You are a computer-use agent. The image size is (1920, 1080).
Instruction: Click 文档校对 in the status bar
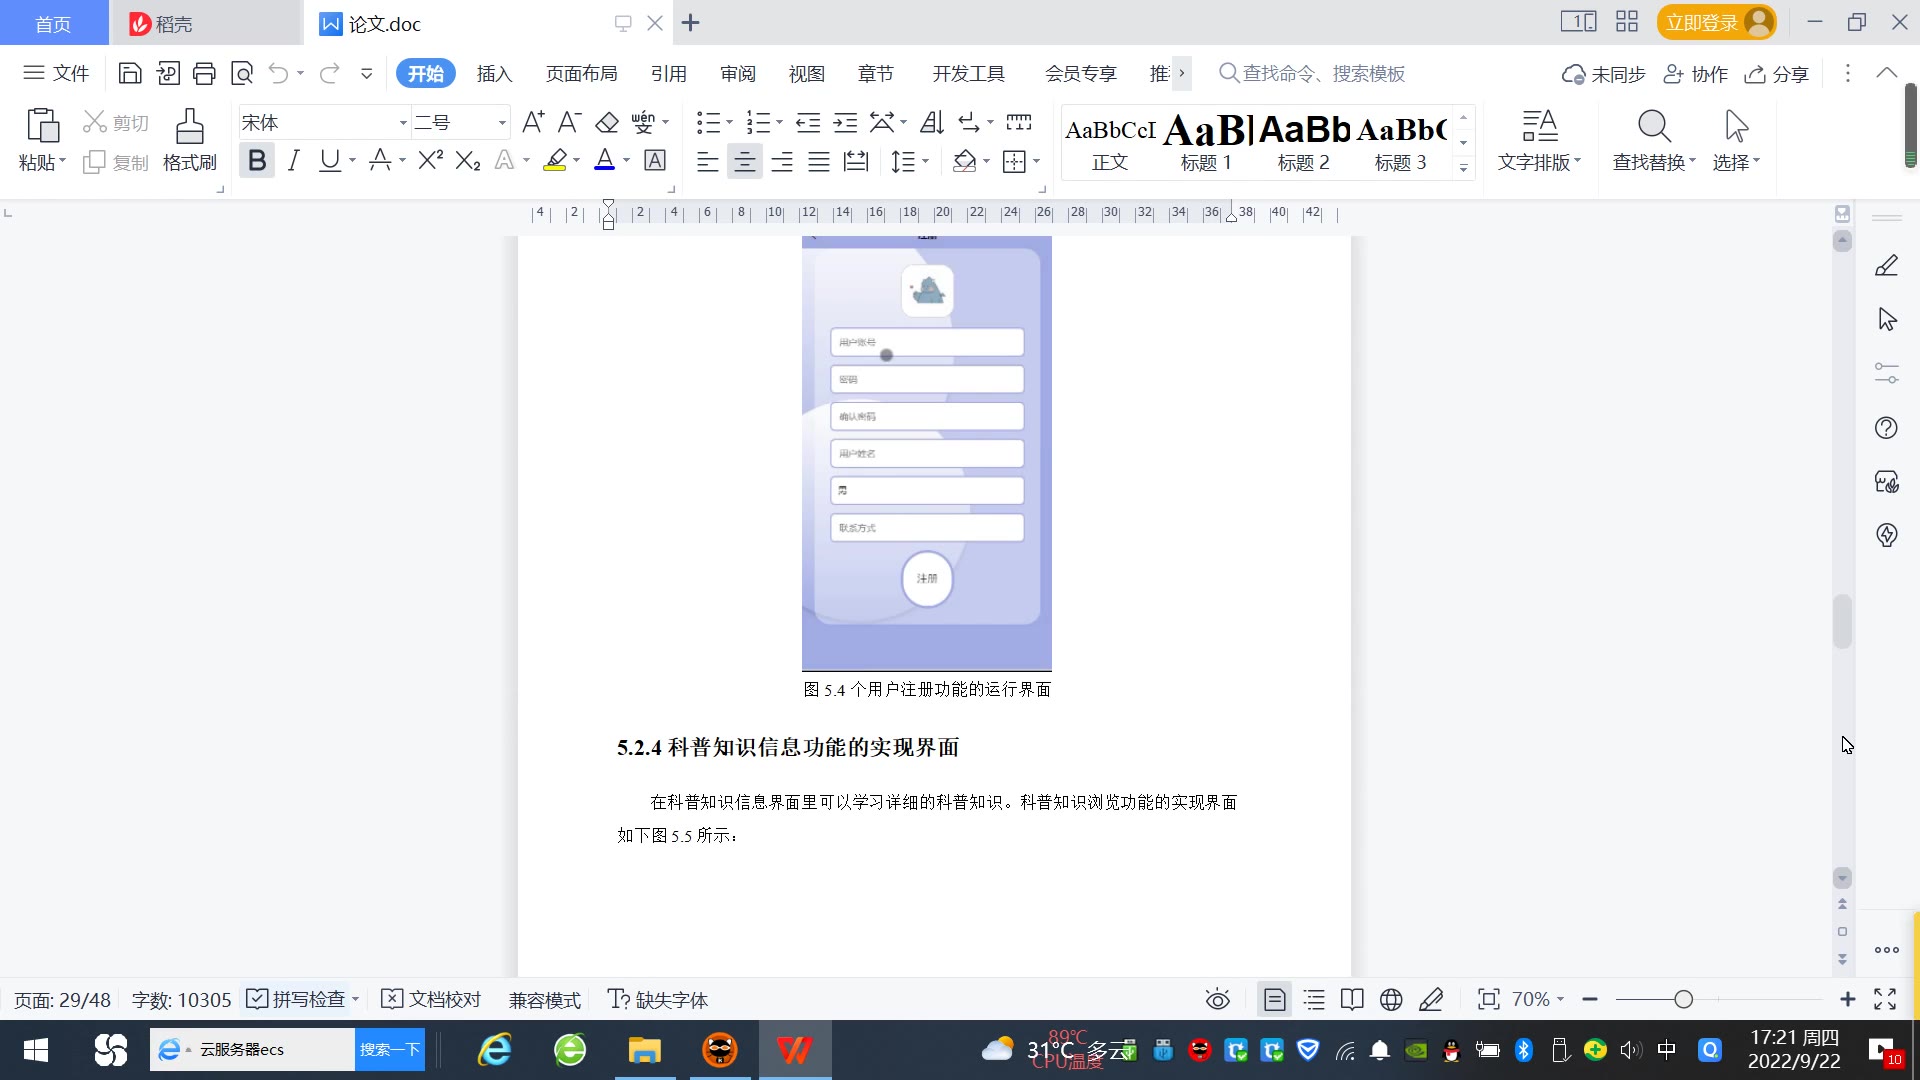[x=432, y=1000]
